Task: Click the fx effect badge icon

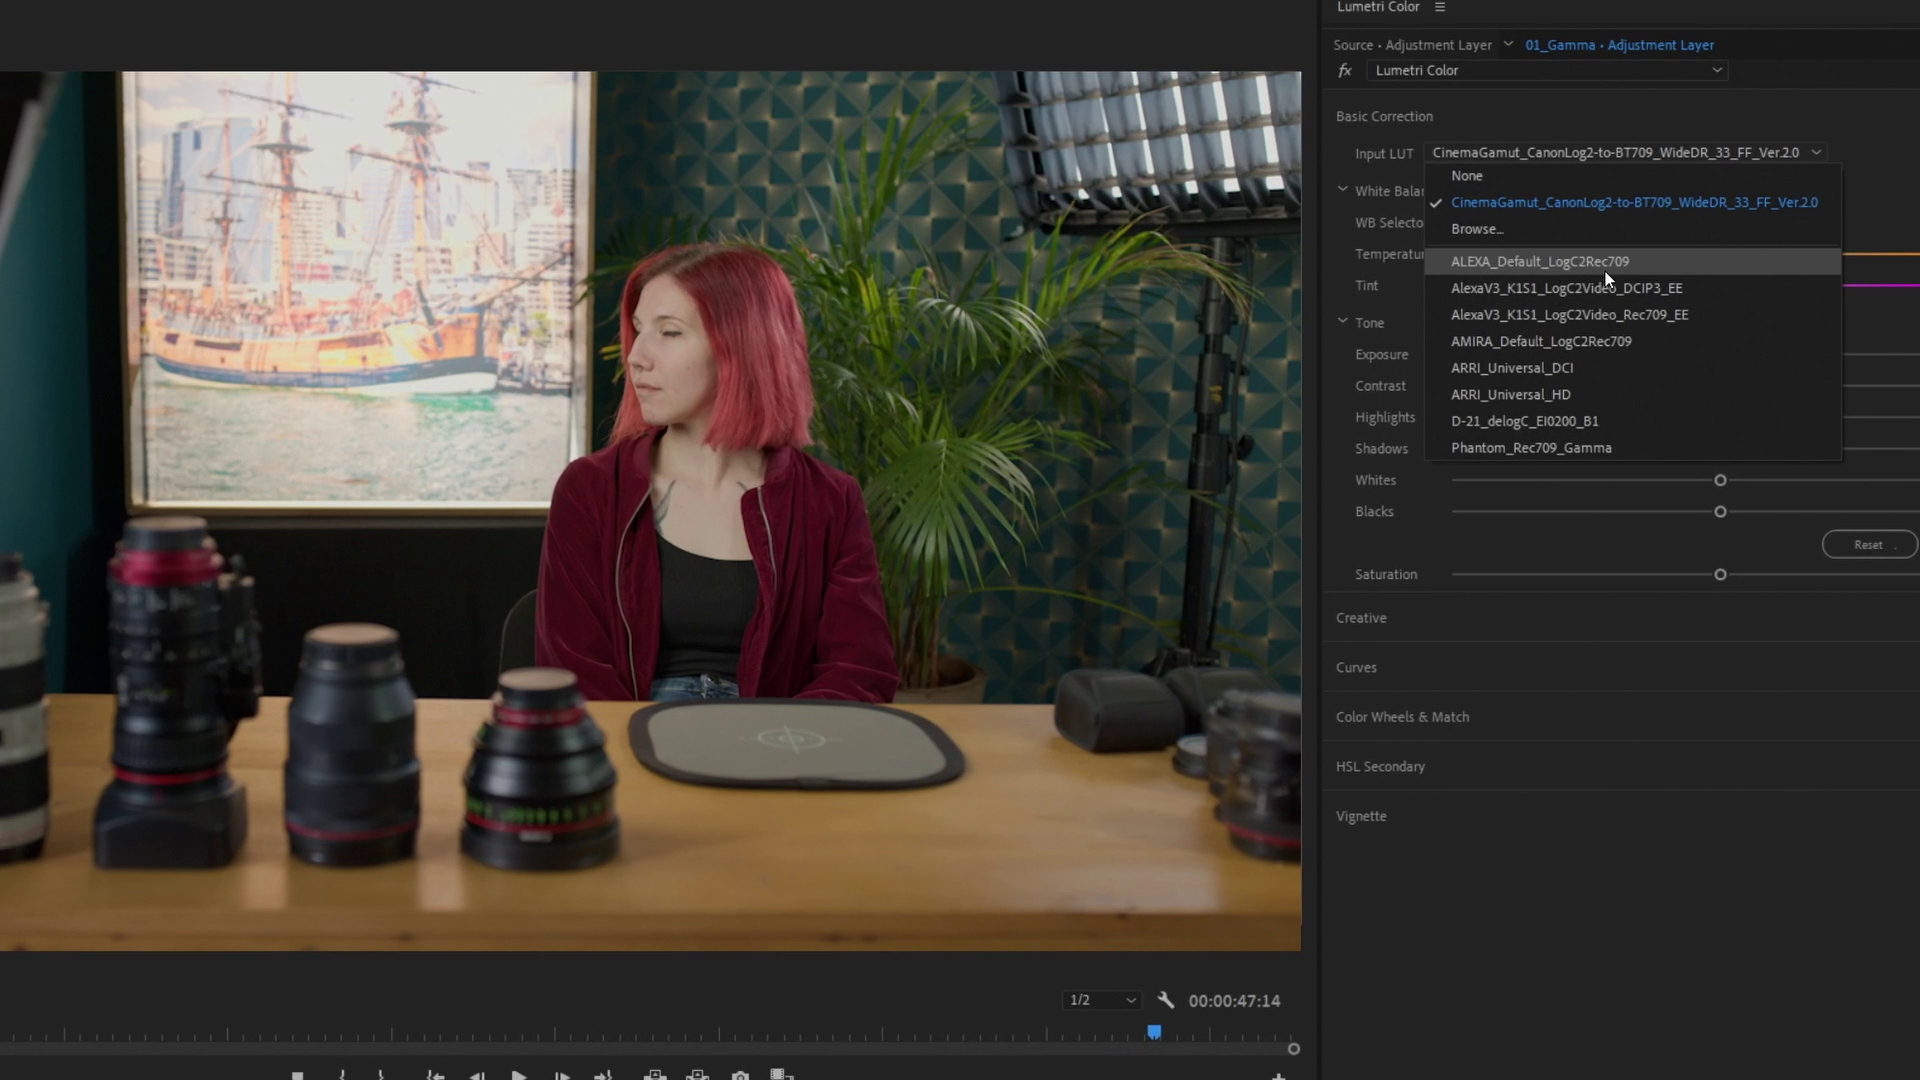Action: (1345, 70)
